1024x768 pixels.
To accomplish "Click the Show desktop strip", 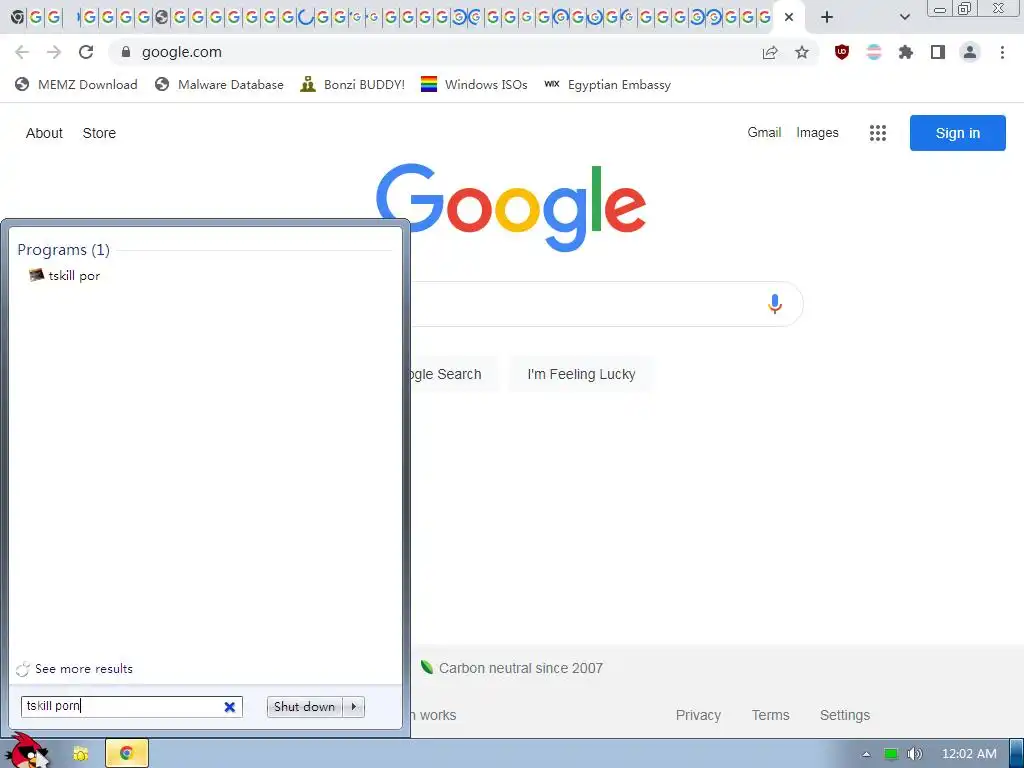I will [1017, 754].
